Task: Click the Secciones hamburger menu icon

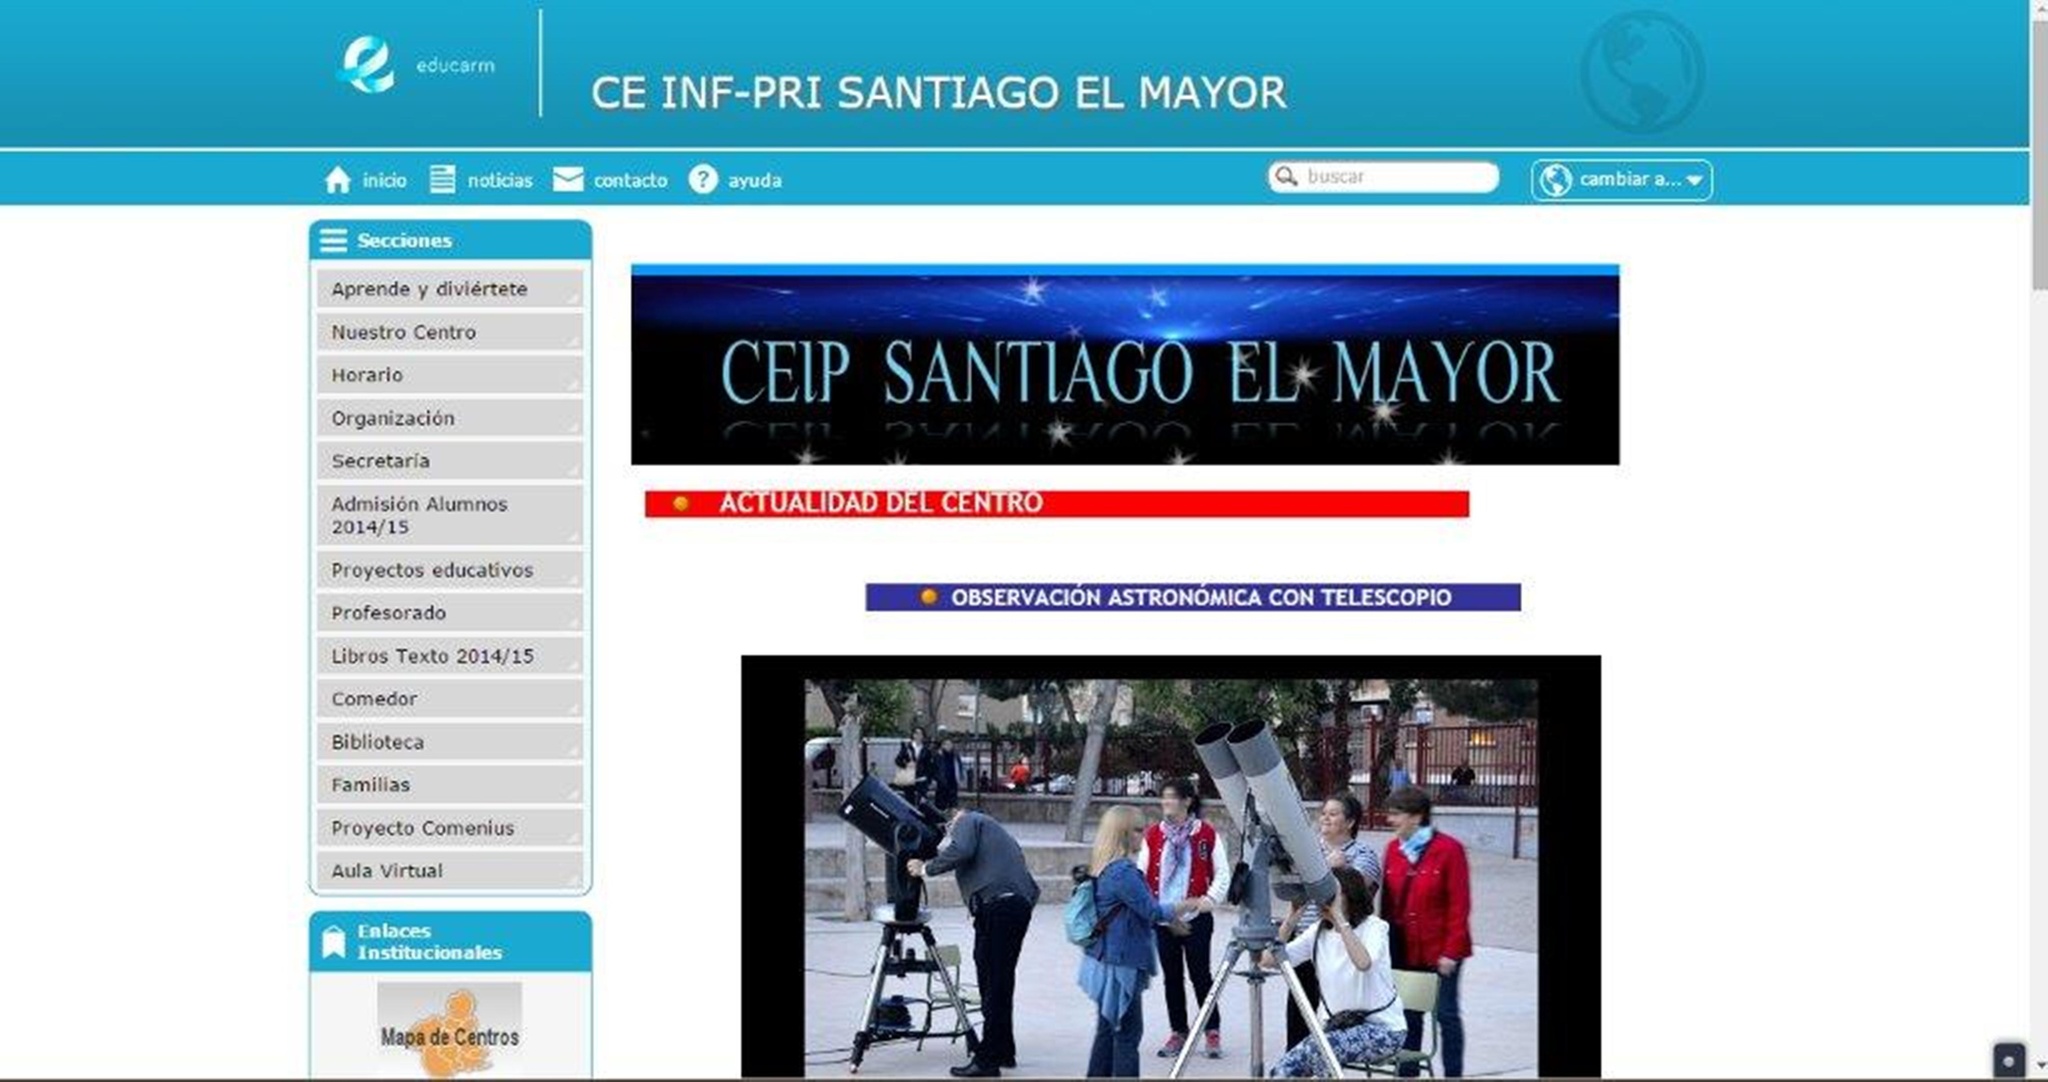Action: click(333, 241)
